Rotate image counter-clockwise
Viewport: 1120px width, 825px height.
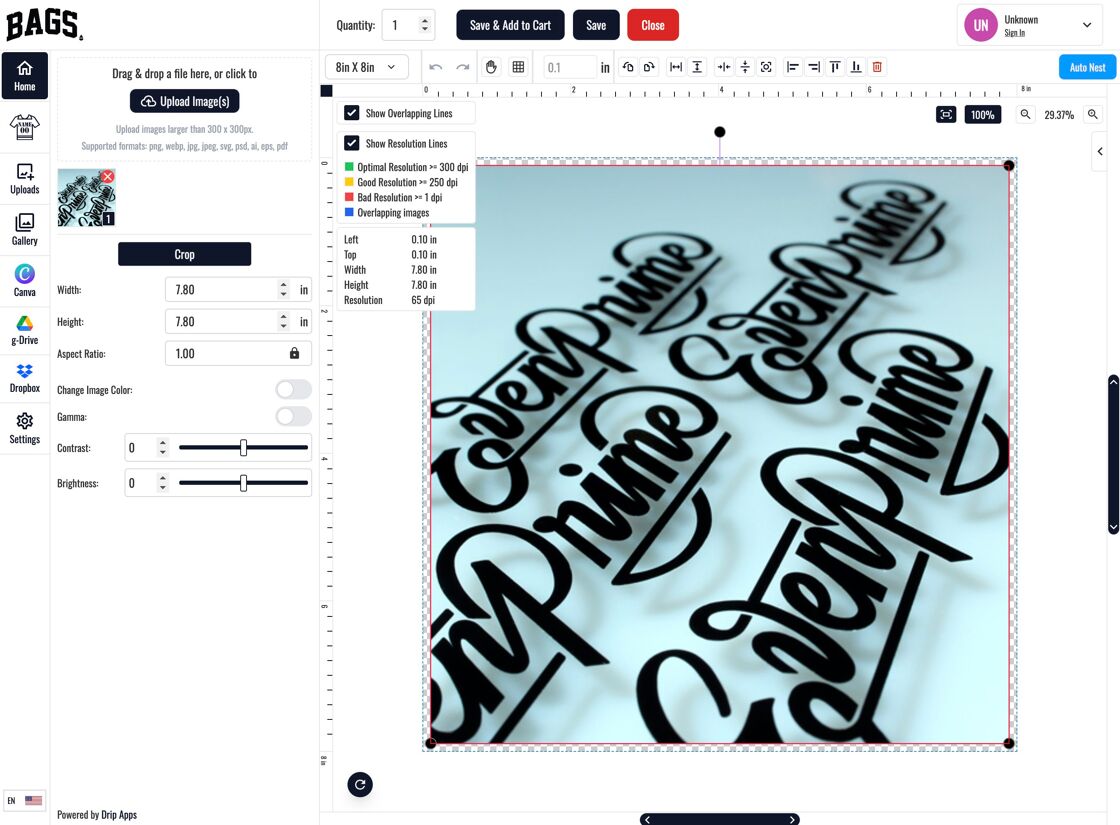(628, 67)
